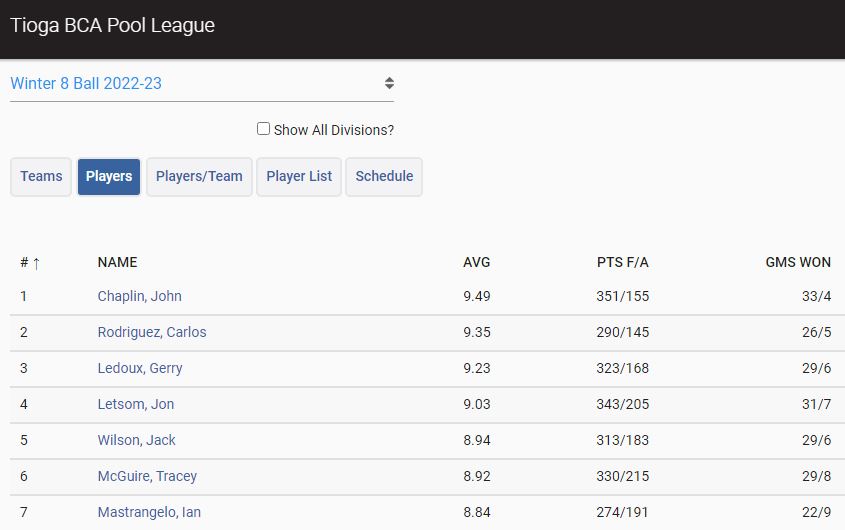Click the Wilson, Jack name link
The image size is (845, 530).
click(137, 440)
